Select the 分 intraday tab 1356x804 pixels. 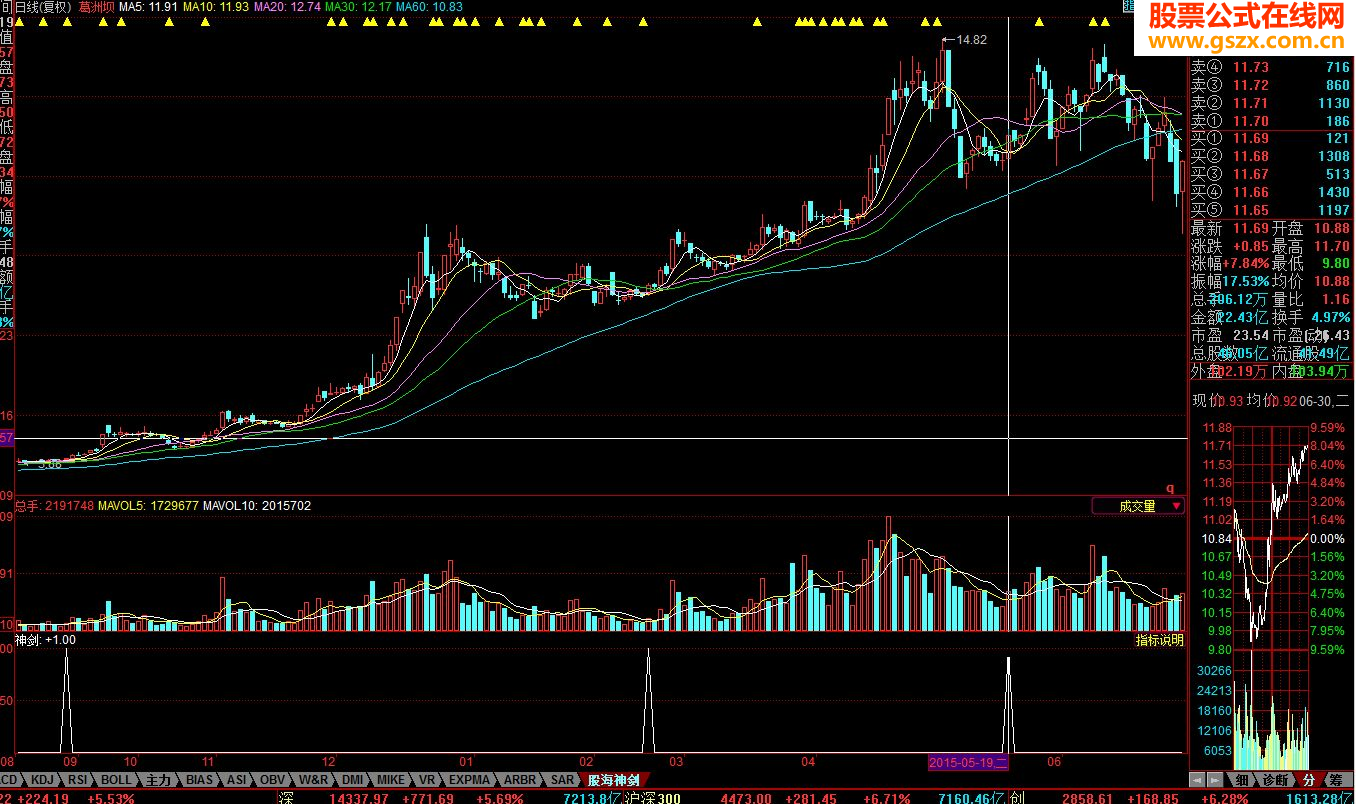click(1308, 779)
